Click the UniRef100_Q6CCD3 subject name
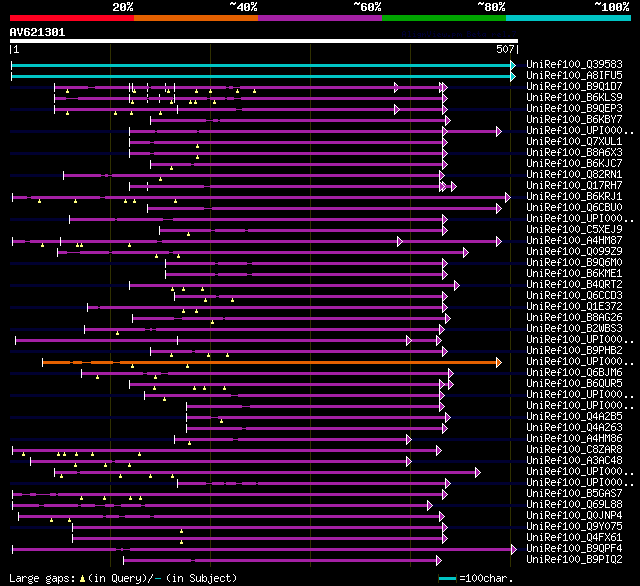This screenshot has height=586, width=640. click(x=574, y=296)
